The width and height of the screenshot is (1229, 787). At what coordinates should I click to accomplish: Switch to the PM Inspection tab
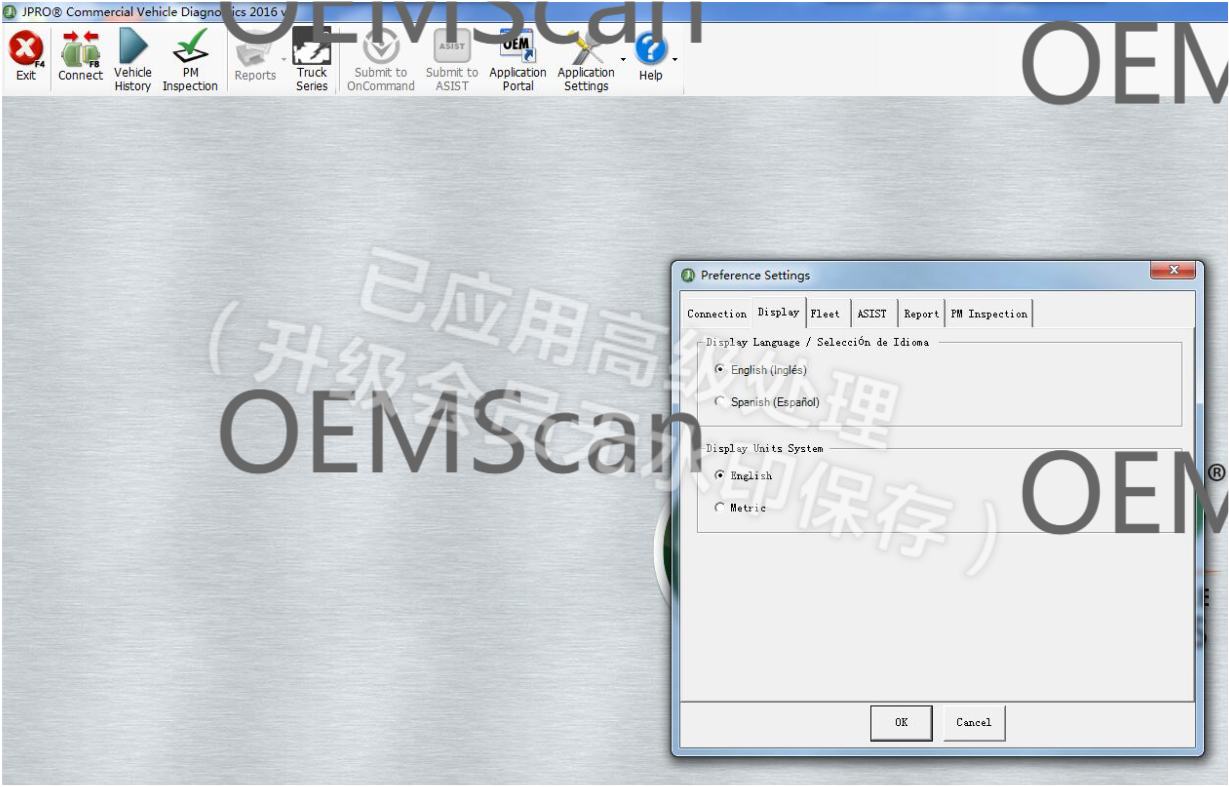click(x=989, y=314)
